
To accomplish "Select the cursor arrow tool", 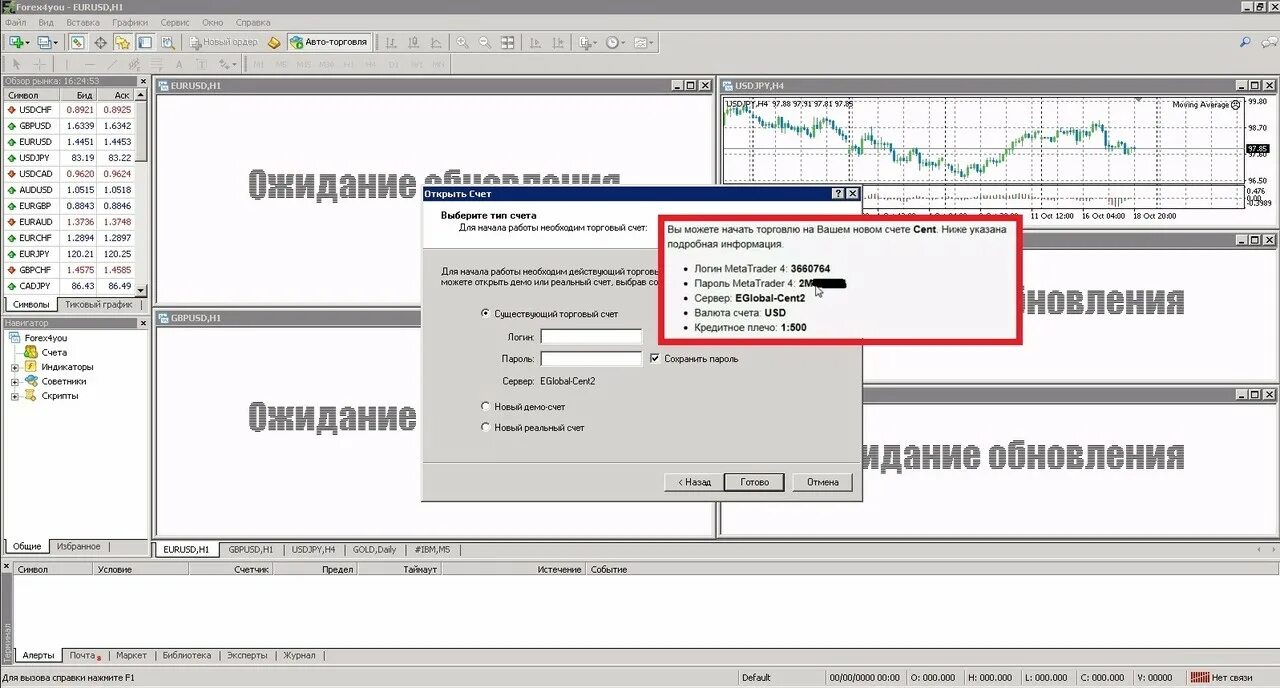I will (16, 65).
